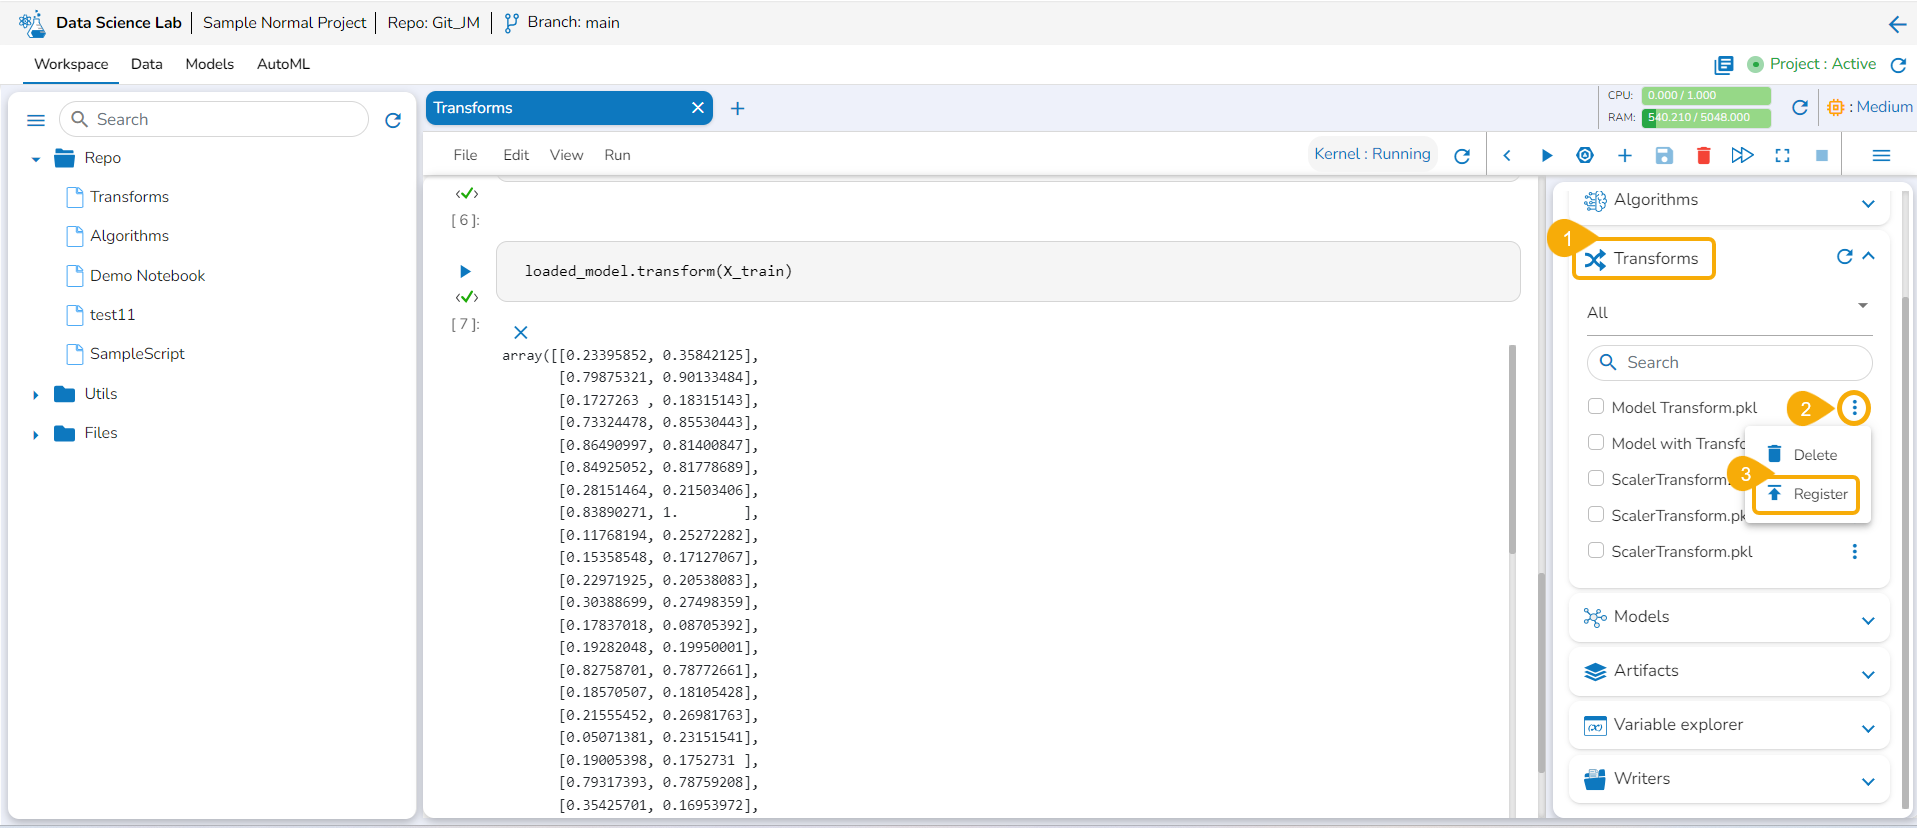Switch to the AutoML tab

coord(283,64)
